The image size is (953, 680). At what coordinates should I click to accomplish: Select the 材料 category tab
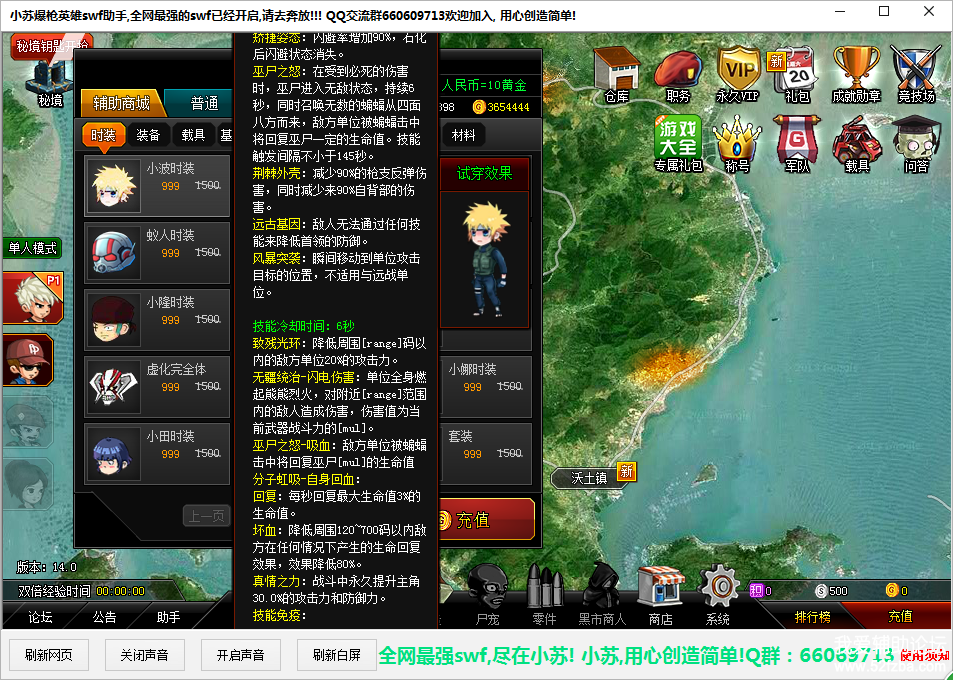click(464, 135)
